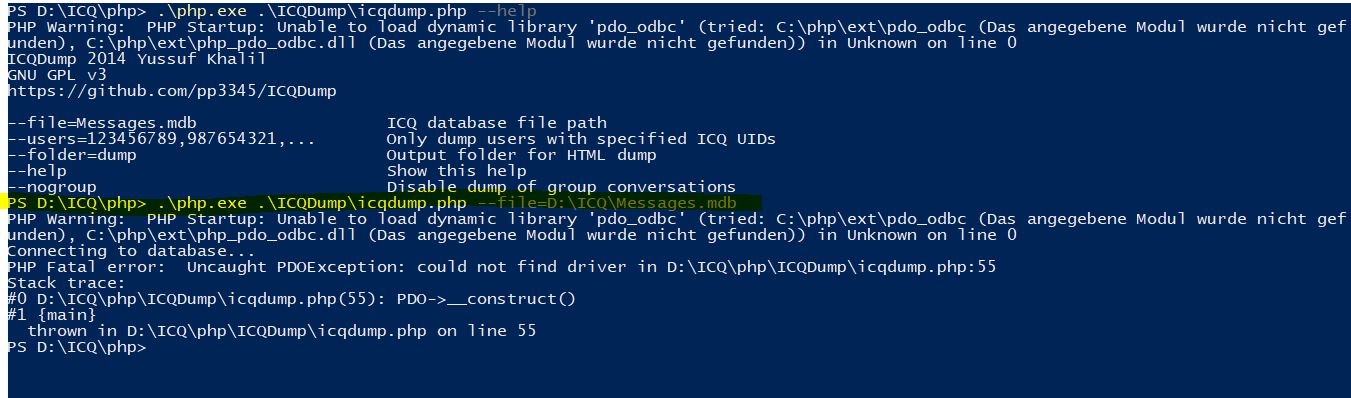Click 'ICQDump 2014 Yussuf Khalil' text
The width and height of the screenshot is (1351, 398).
coord(137,59)
